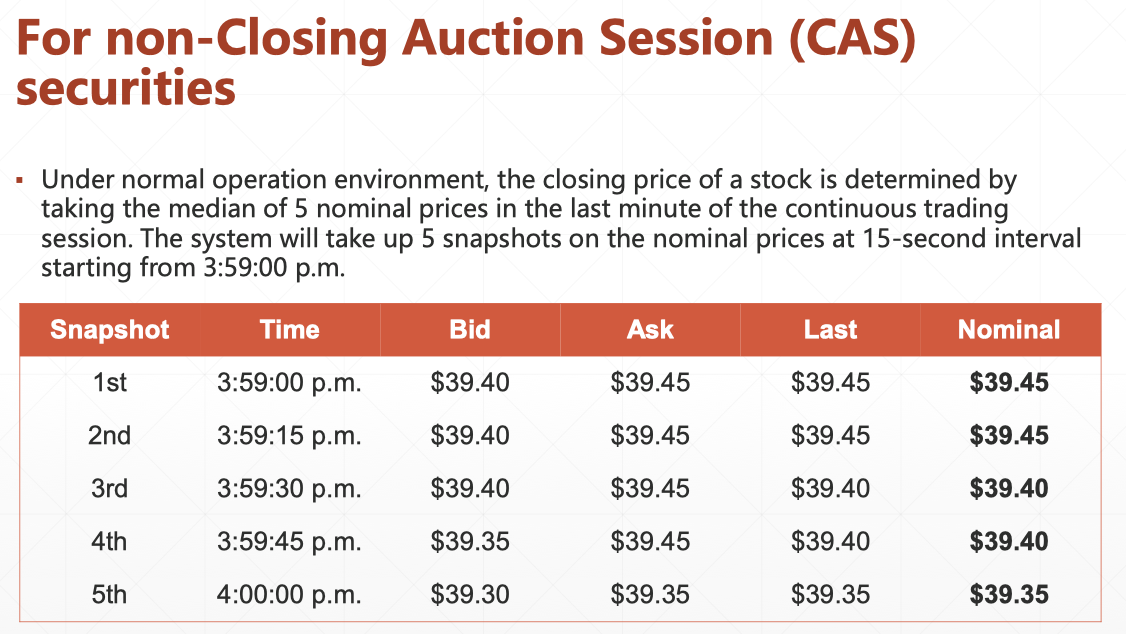Click the bullet paragraph describing closing price calculation
The height and width of the screenshot is (634, 1126).
click(x=560, y=225)
